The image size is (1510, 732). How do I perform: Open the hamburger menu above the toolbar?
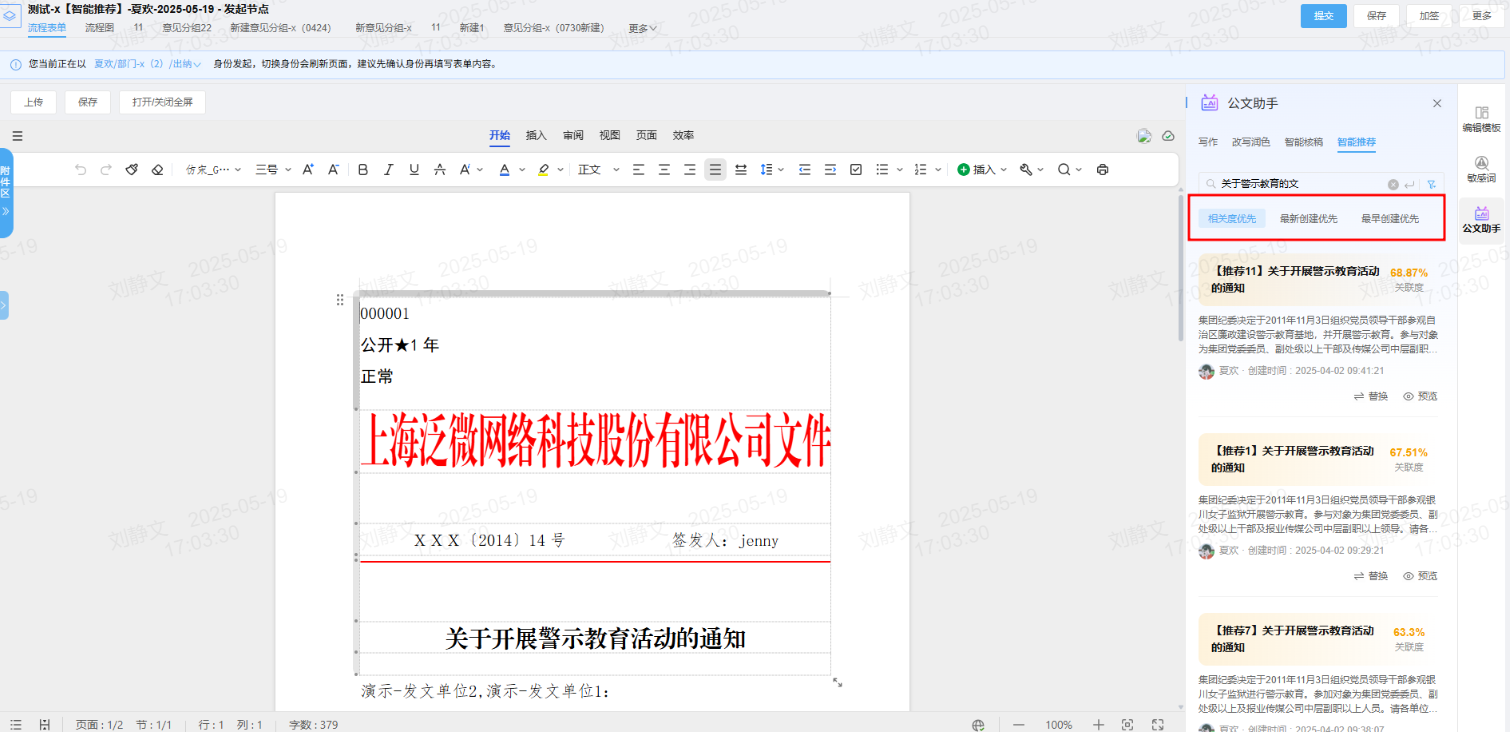(17, 136)
